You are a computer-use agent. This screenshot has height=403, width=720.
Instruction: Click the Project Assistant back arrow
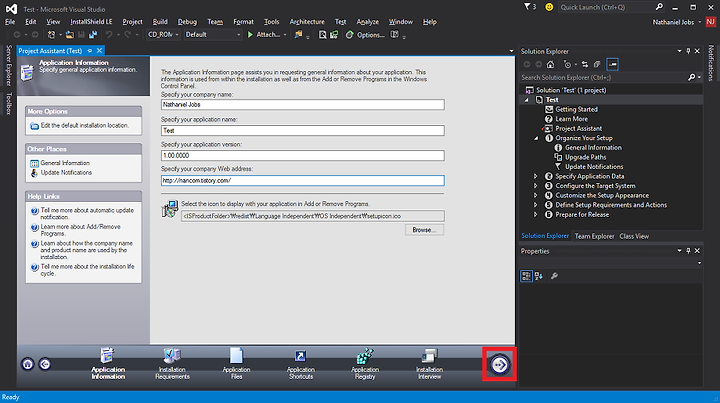pyautogui.click(x=45, y=364)
